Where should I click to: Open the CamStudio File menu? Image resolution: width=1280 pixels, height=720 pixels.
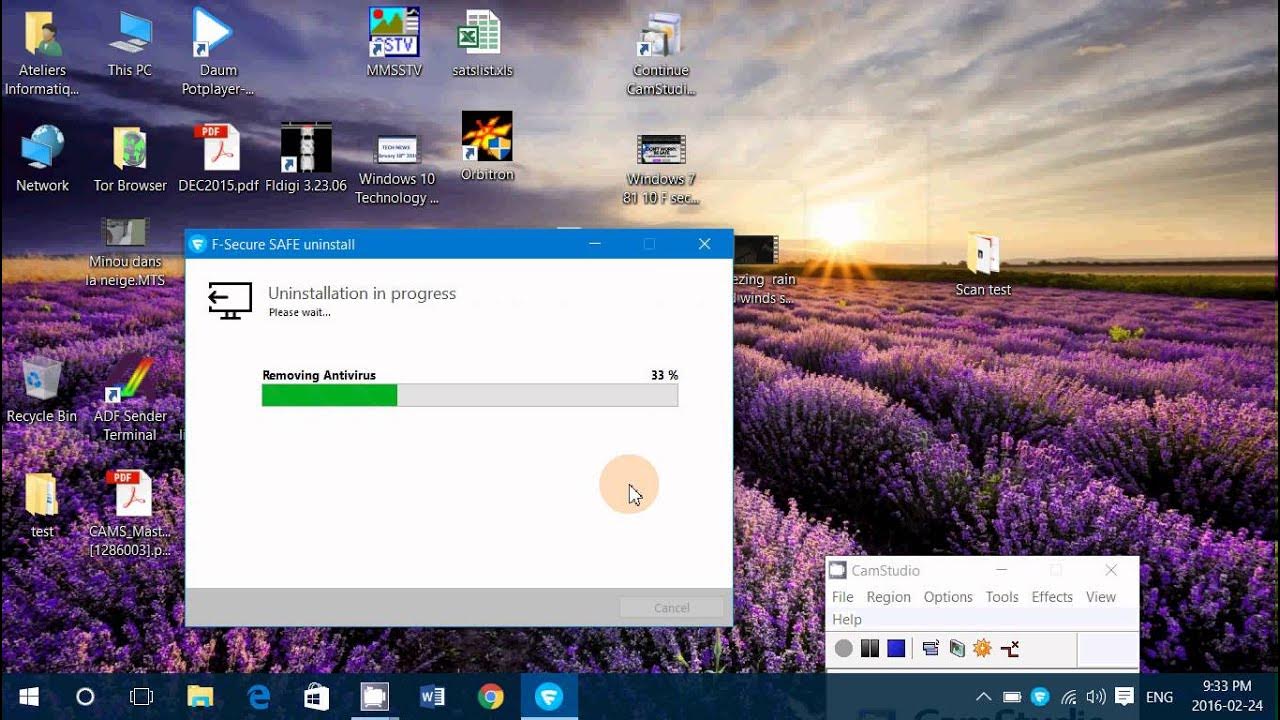click(x=843, y=597)
